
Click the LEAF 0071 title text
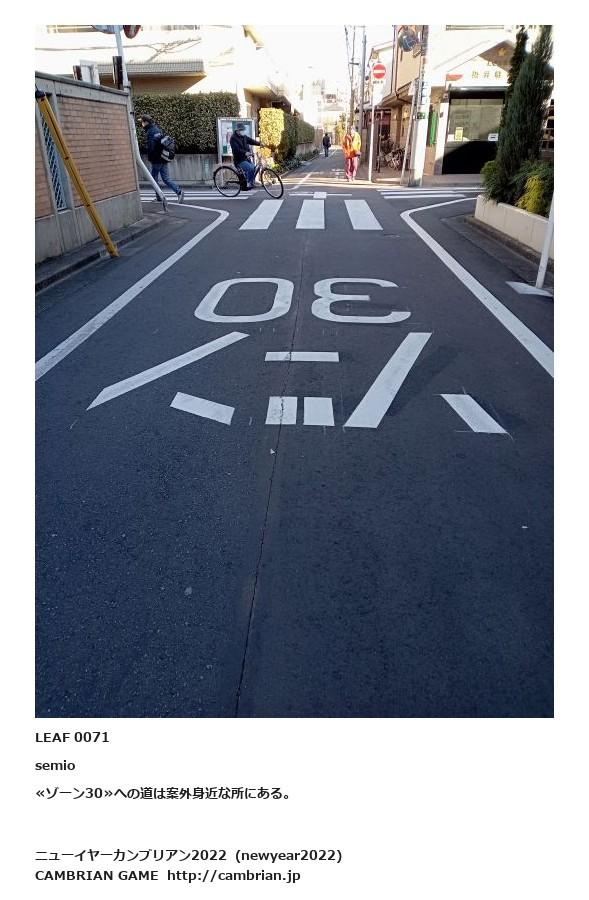[x=72, y=738]
